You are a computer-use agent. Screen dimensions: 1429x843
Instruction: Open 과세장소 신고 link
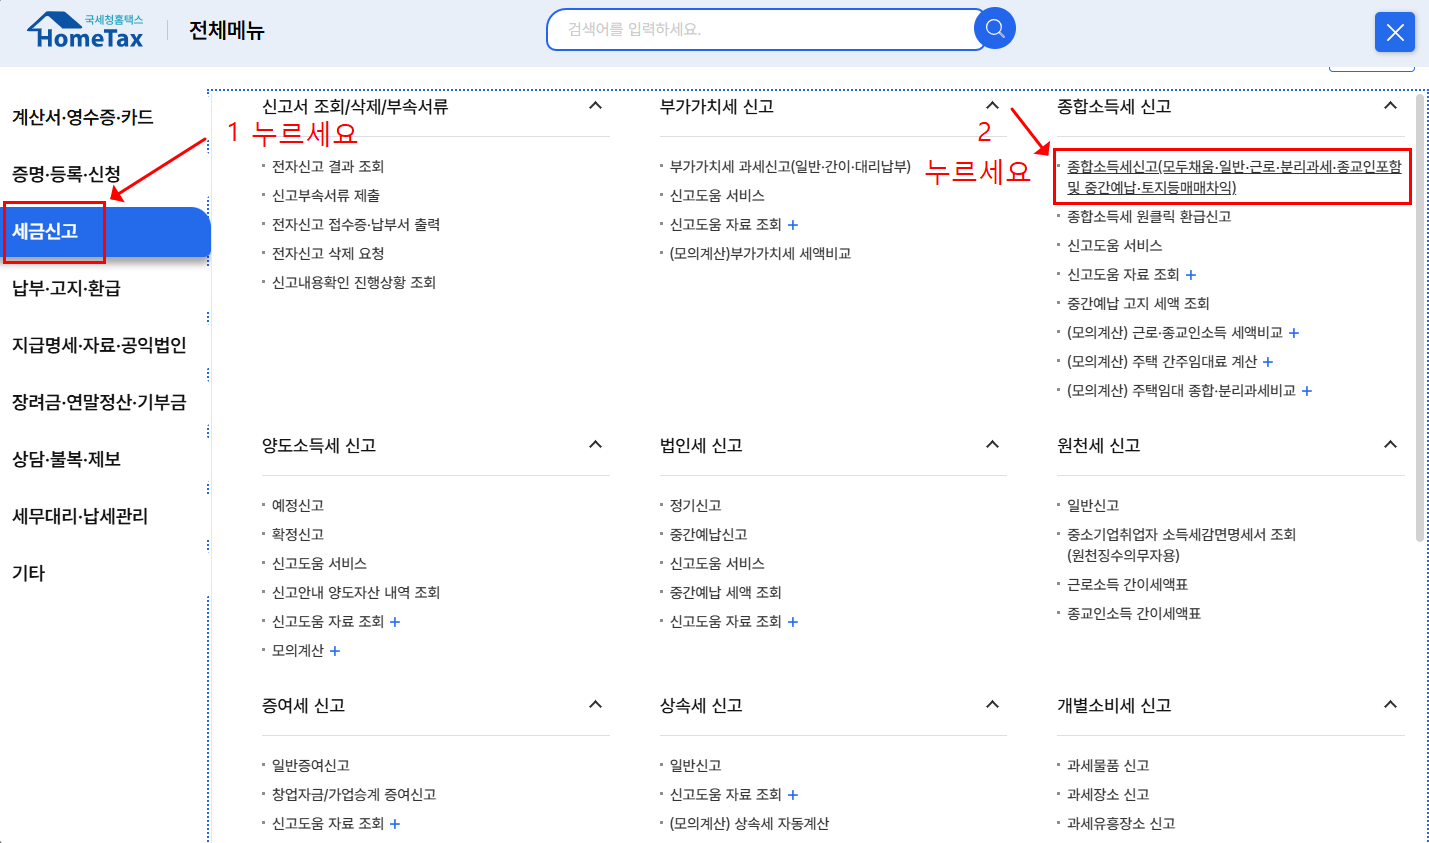click(x=1108, y=795)
